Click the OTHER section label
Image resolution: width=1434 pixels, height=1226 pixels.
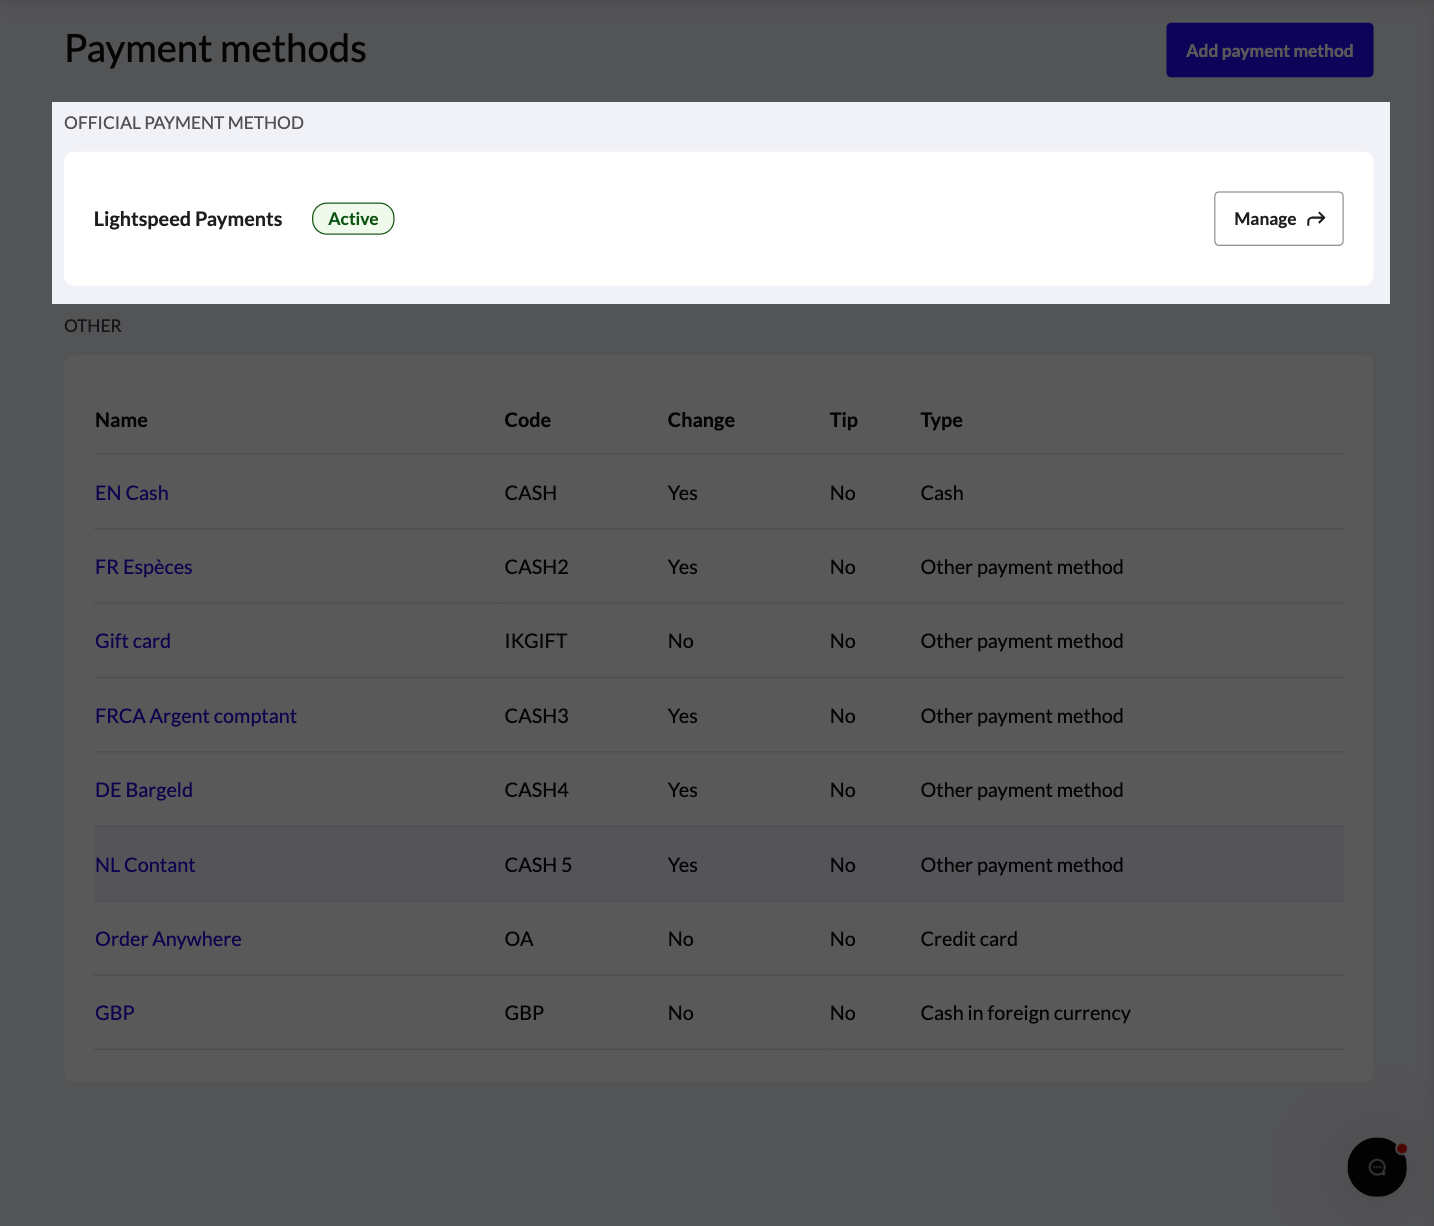point(93,326)
